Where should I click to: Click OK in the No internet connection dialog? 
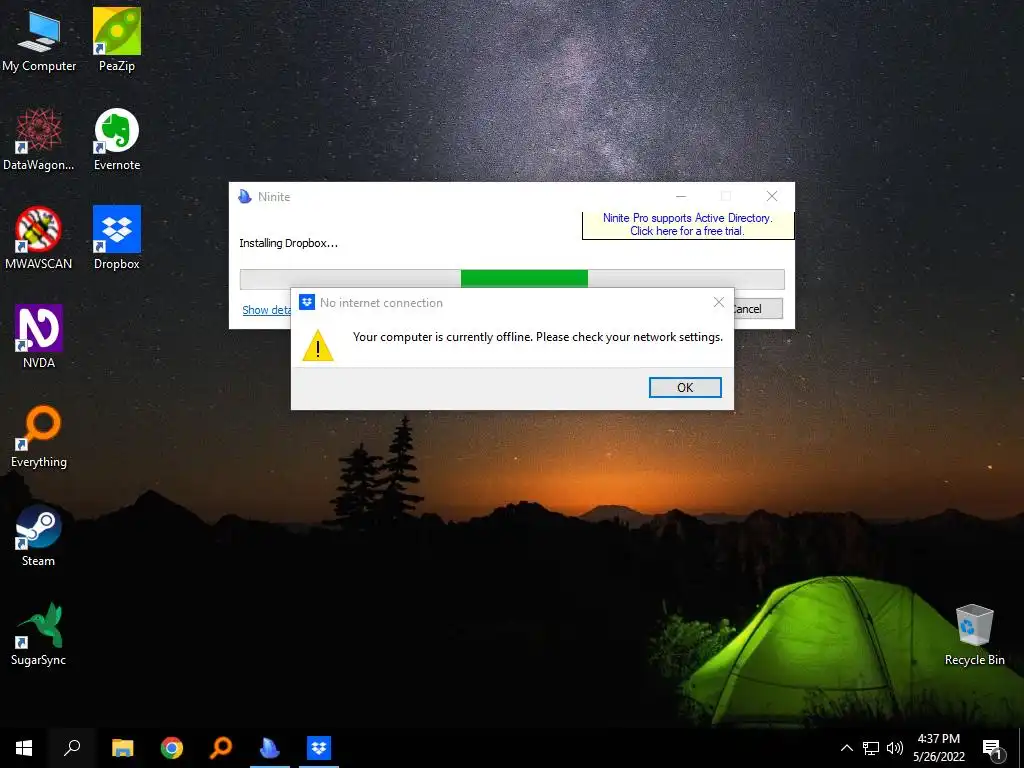coord(685,387)
